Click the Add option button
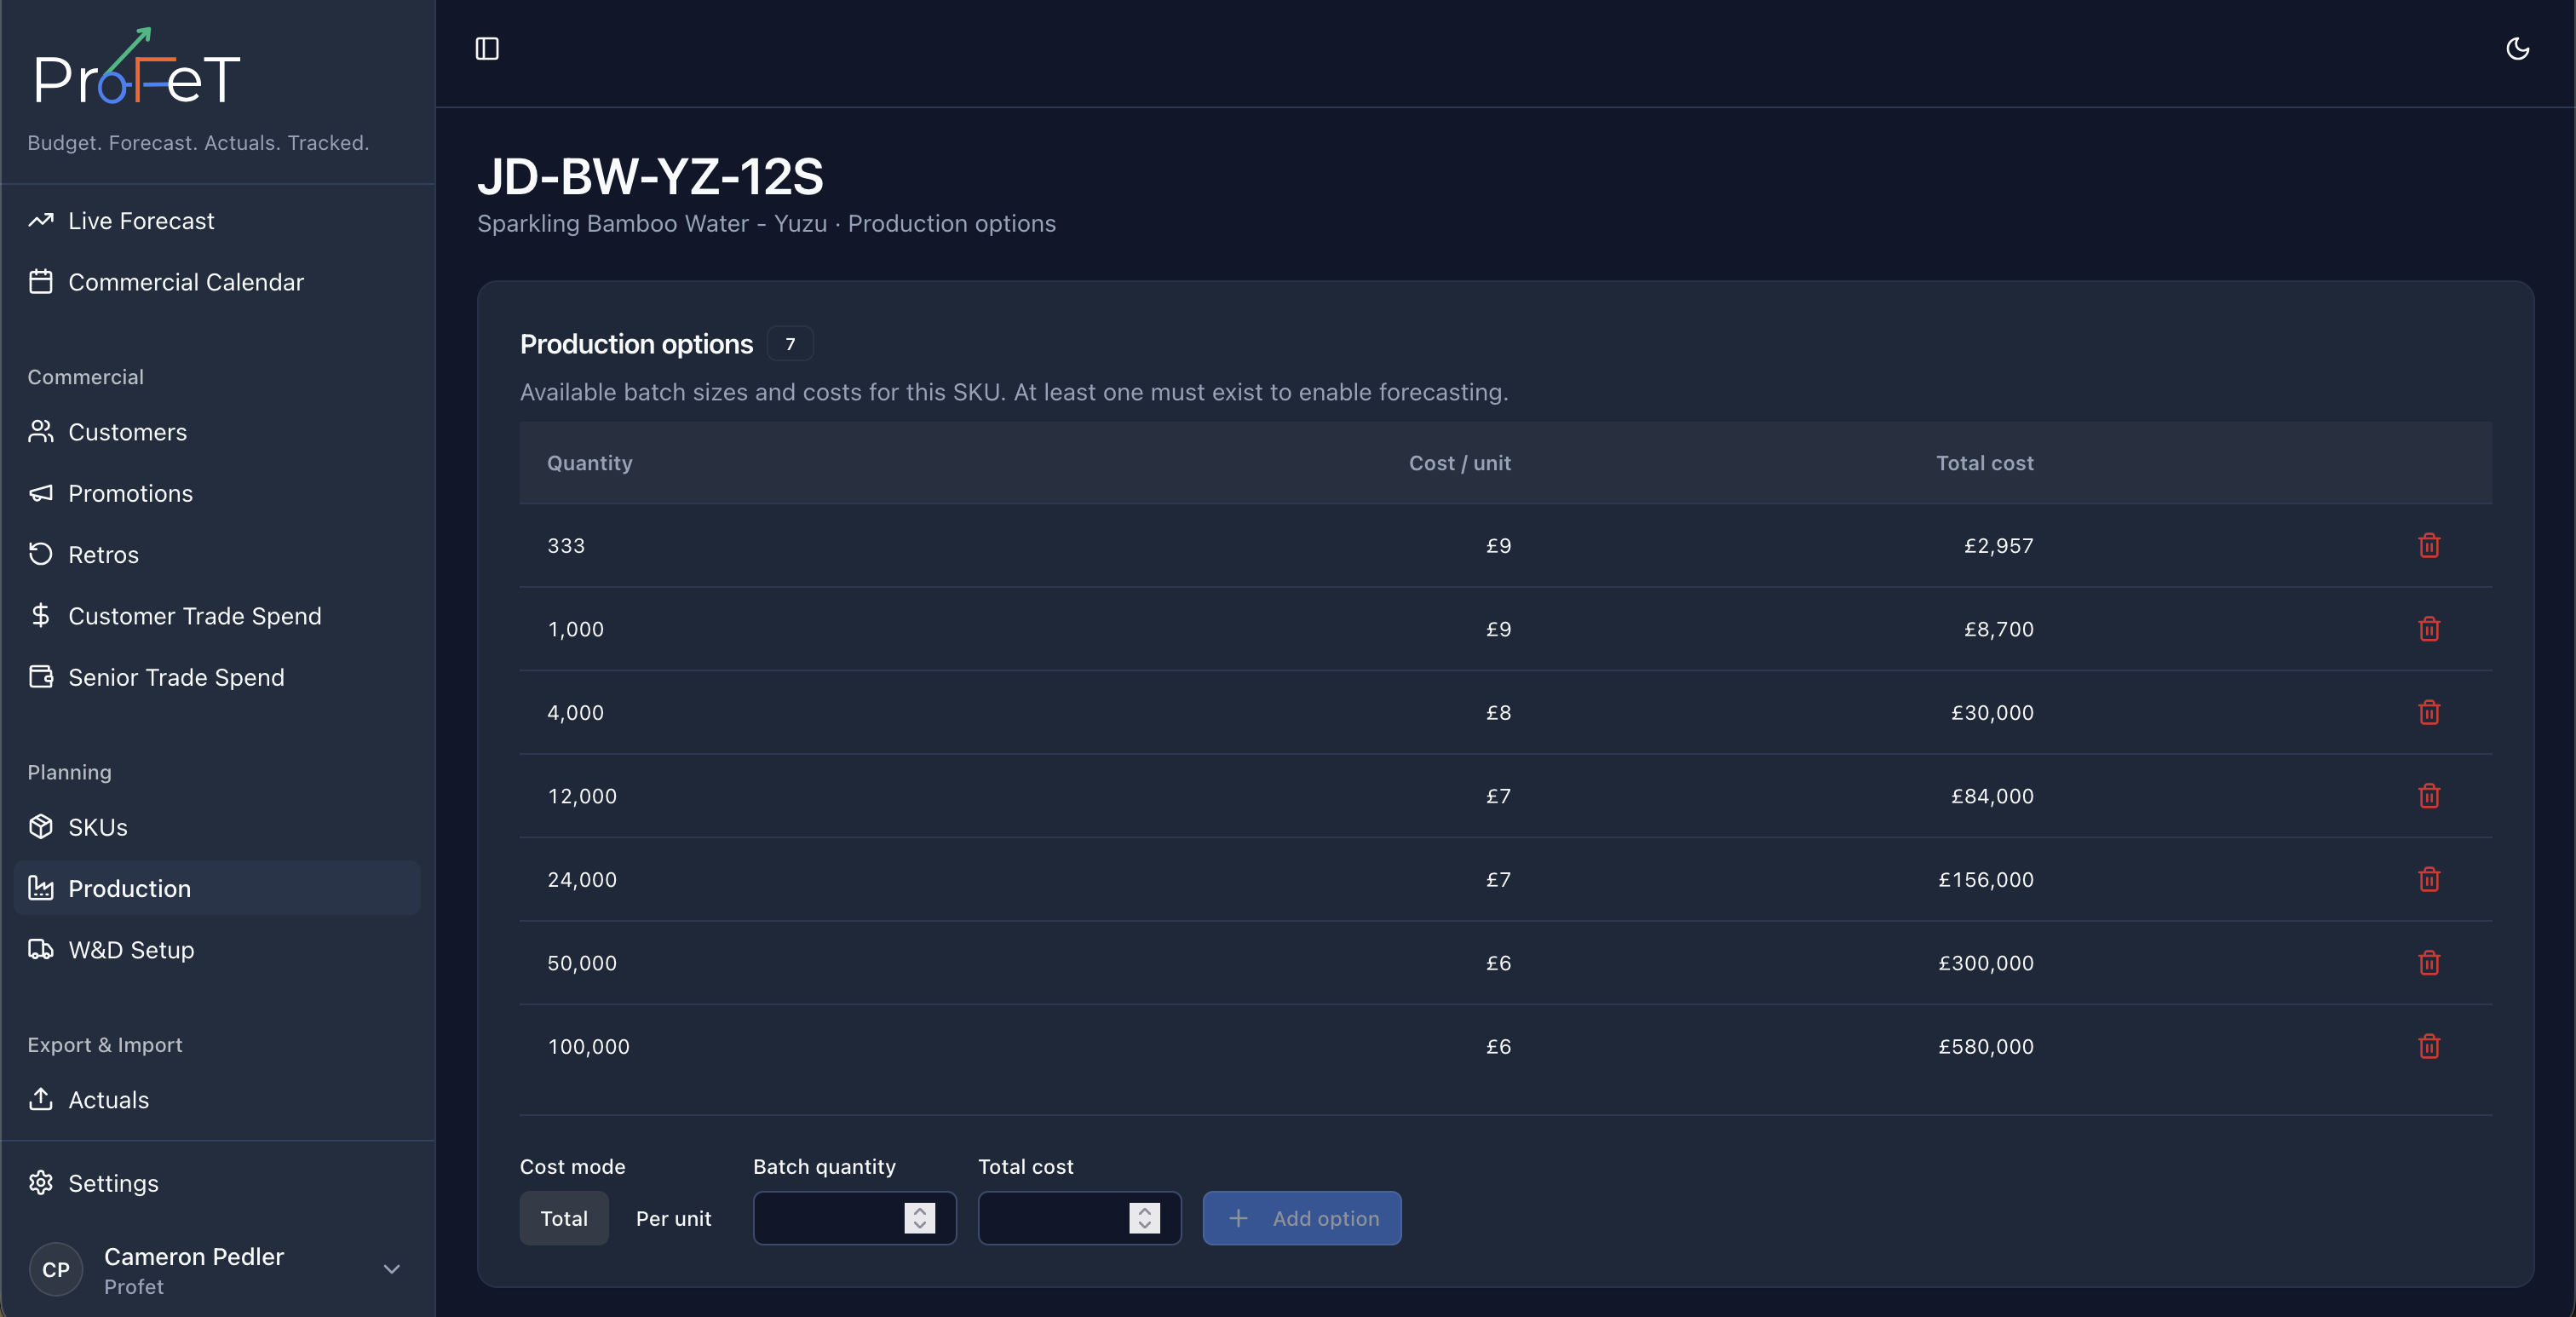This screenshot has width=2576, height=1317. [x=1302, y=1218]
